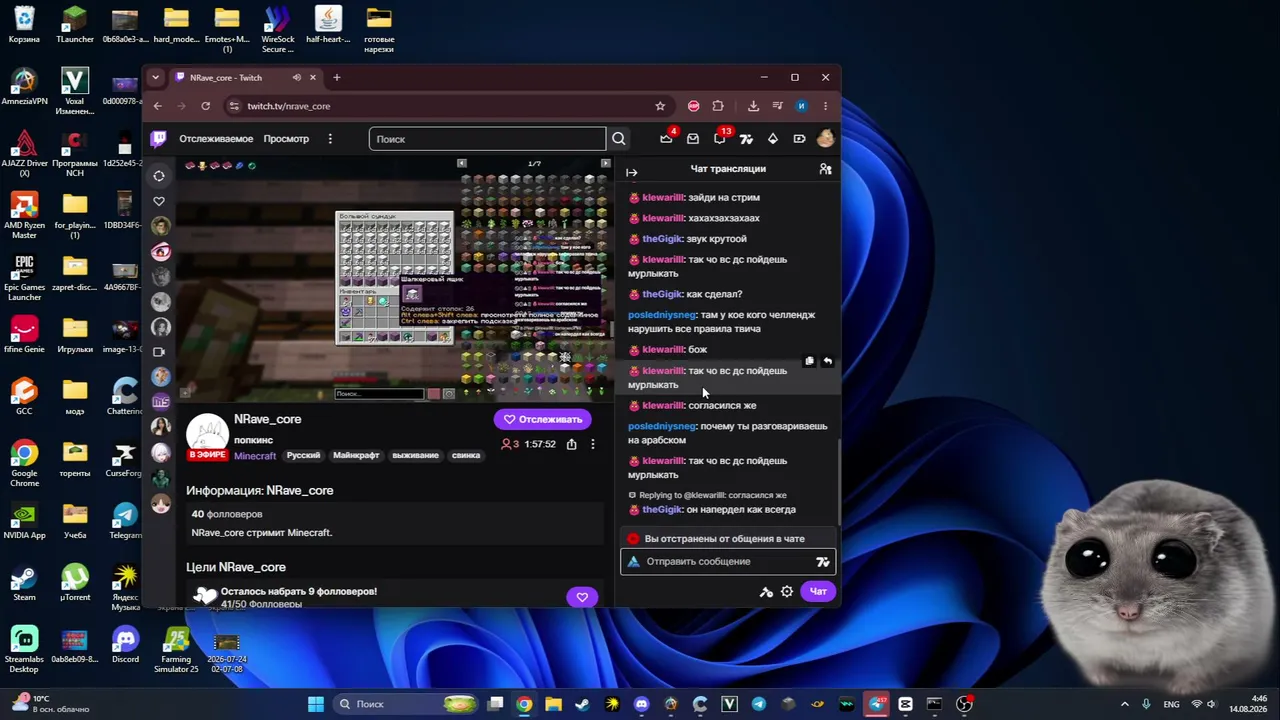Open Steam from the taskbar
The image size is (1280, 720).
(582, 704)
